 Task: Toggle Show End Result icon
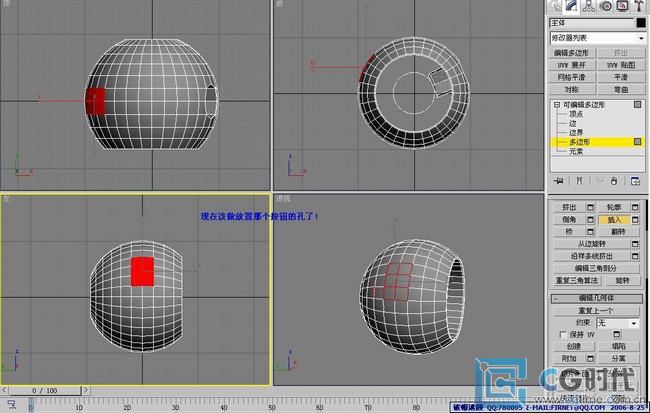[x=579, y=181]
